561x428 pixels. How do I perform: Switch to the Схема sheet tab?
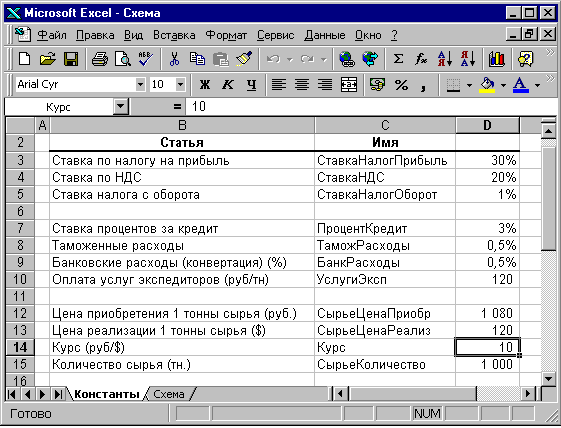click(x=169, y=394)
